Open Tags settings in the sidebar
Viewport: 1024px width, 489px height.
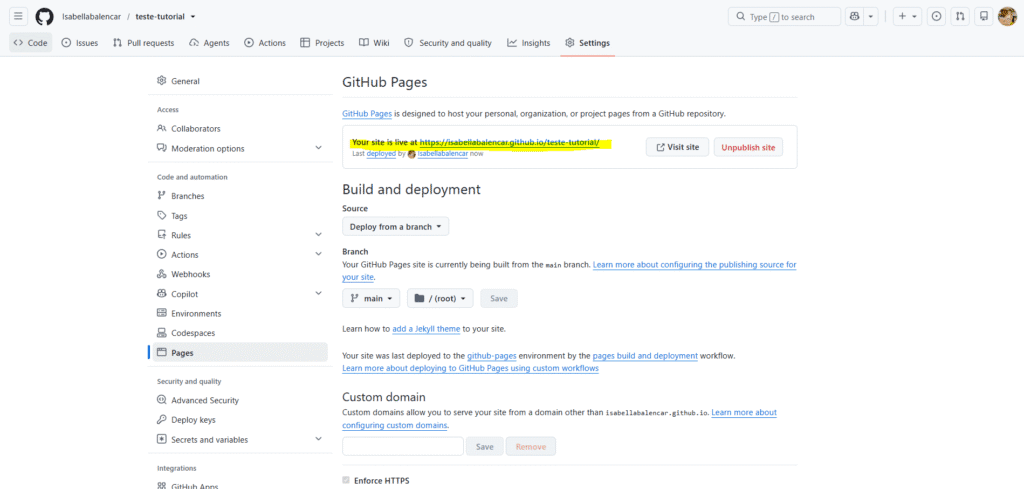click(238, 215)
